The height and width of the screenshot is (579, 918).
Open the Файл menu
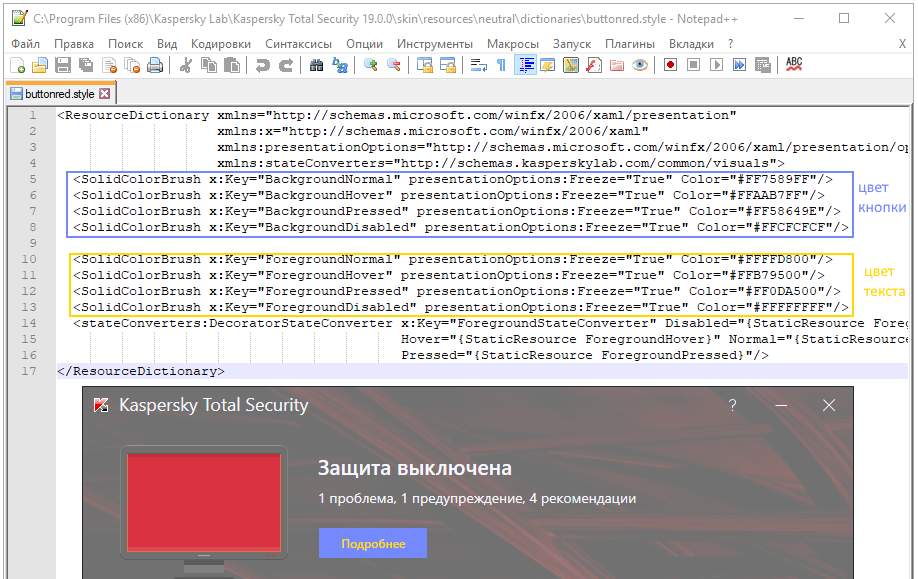pos(26,44)
